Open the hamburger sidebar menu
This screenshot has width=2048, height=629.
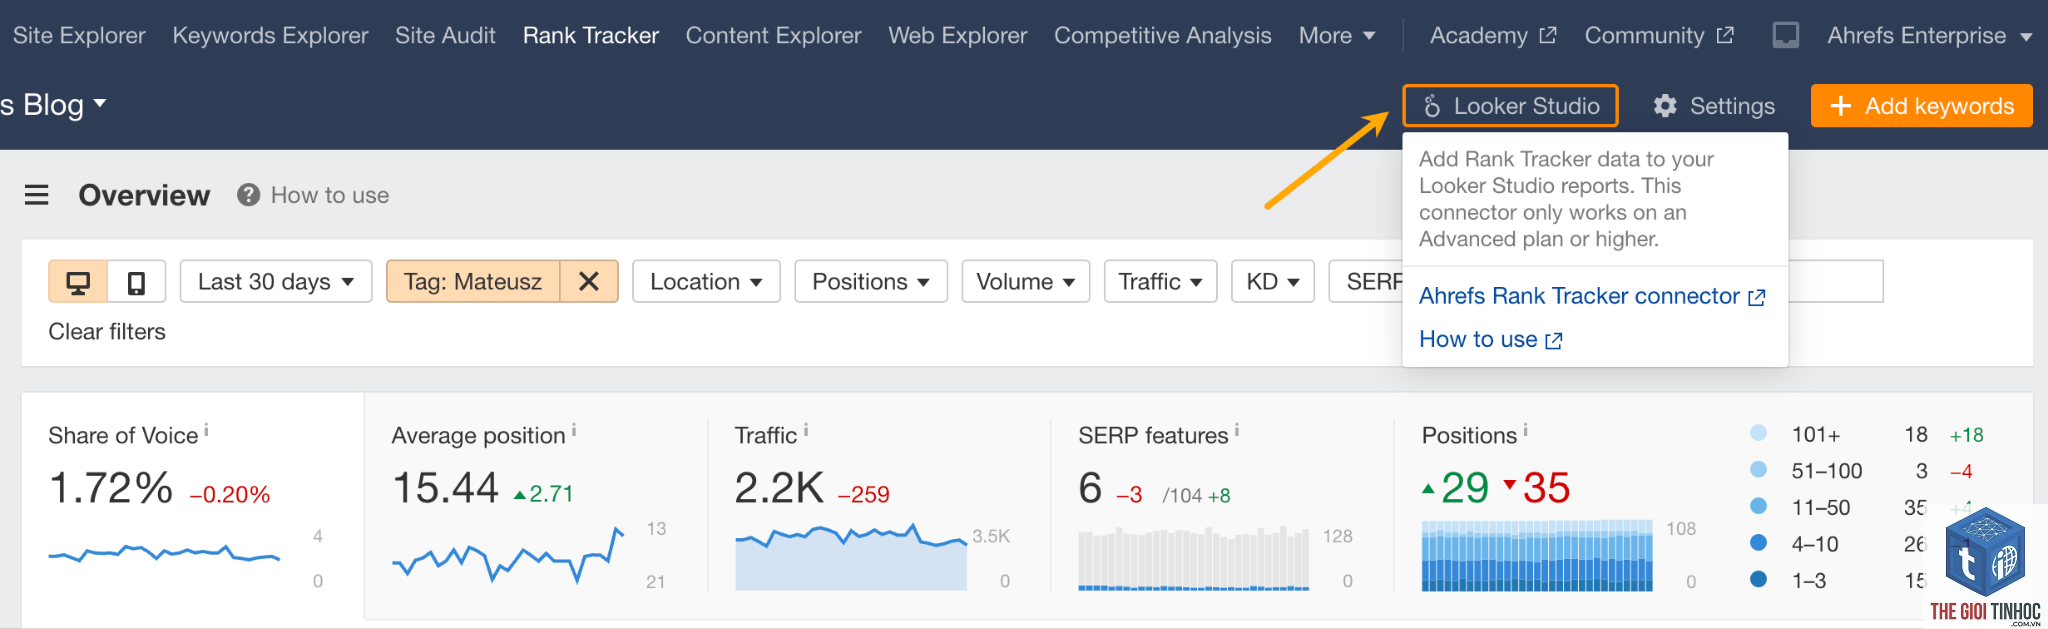pos(37,195)
